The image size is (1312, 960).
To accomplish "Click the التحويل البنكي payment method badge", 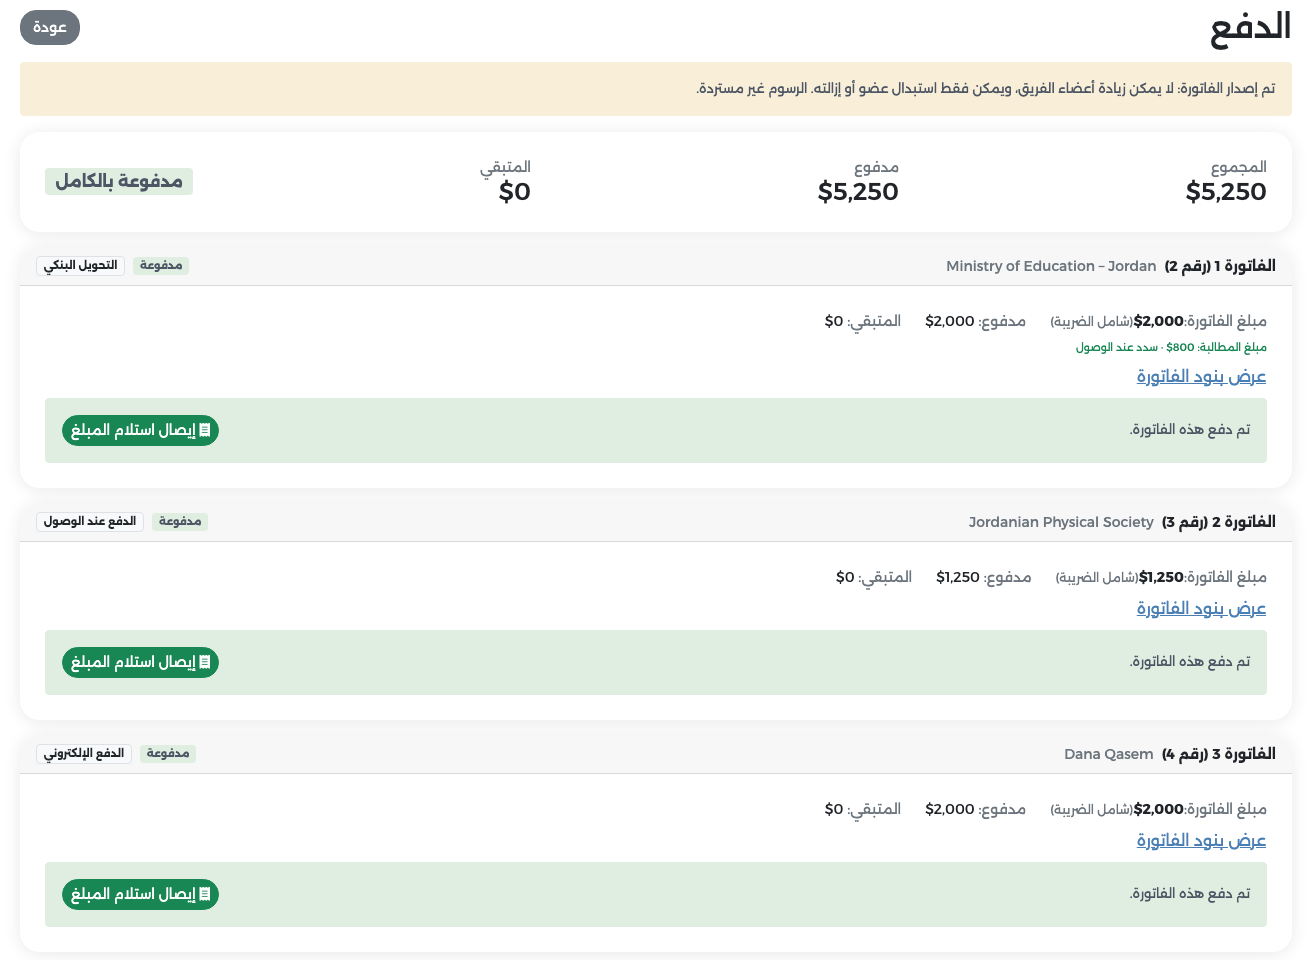I will [x=81, y=265].
